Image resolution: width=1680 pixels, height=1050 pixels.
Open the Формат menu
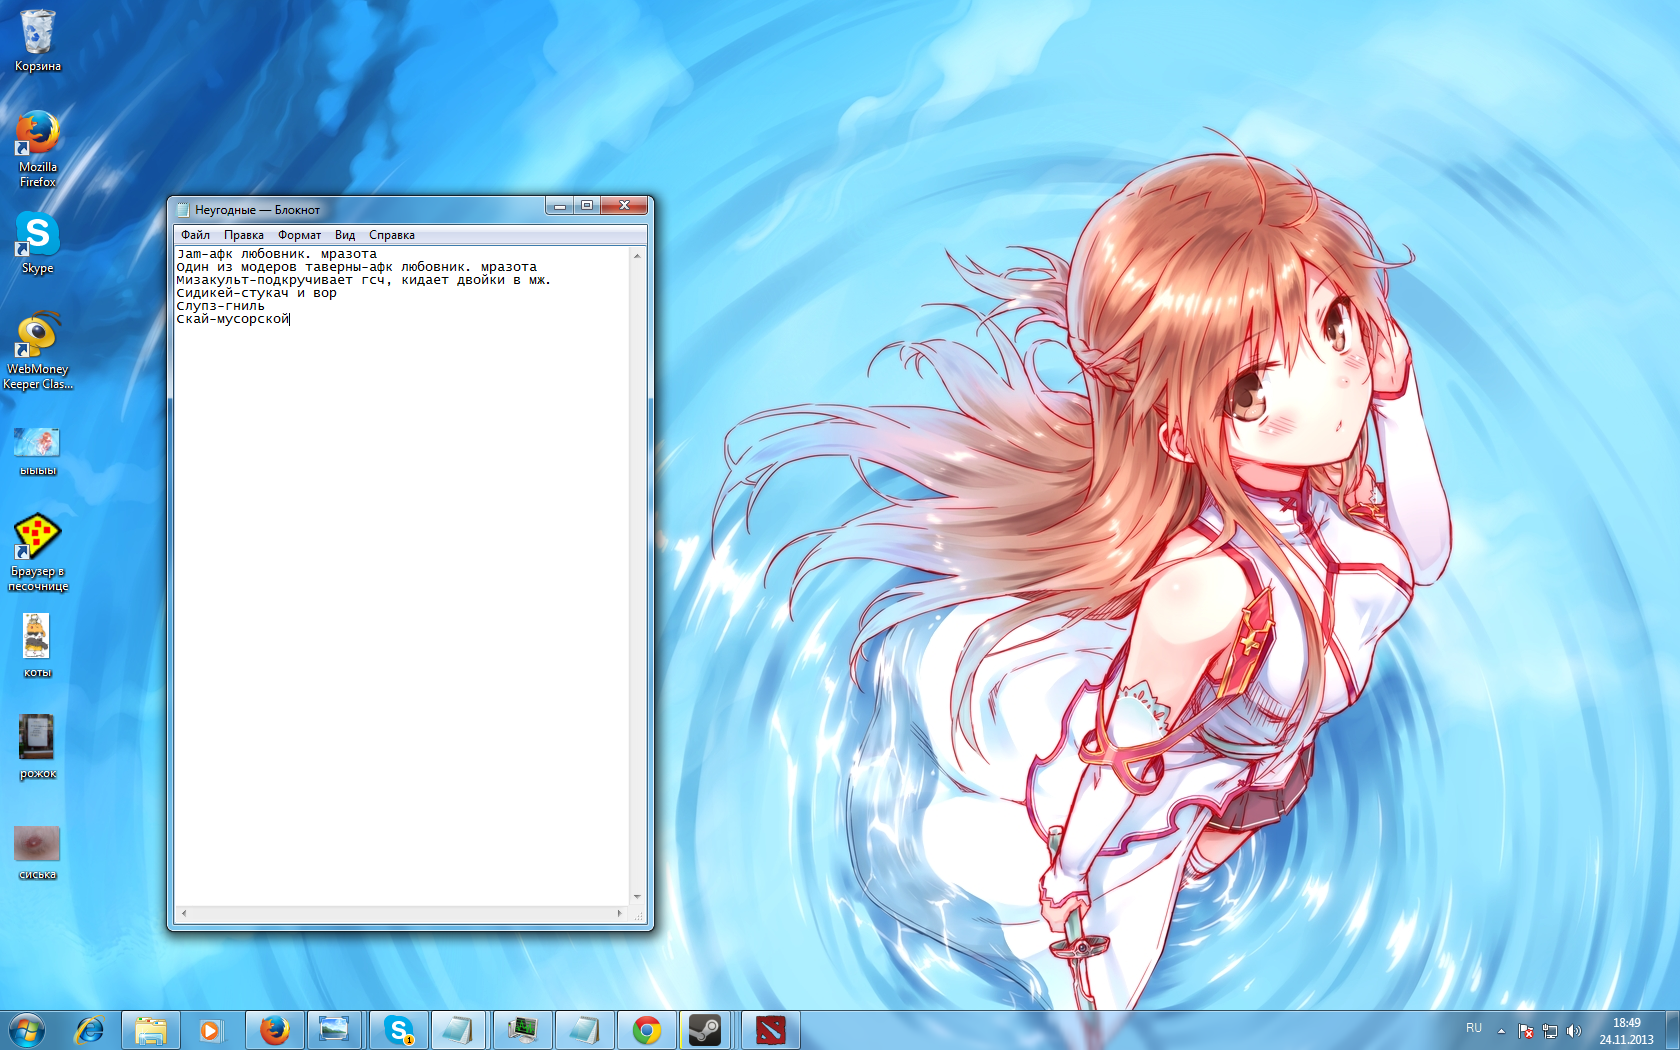pyautogui.click(x=299, y=235)
